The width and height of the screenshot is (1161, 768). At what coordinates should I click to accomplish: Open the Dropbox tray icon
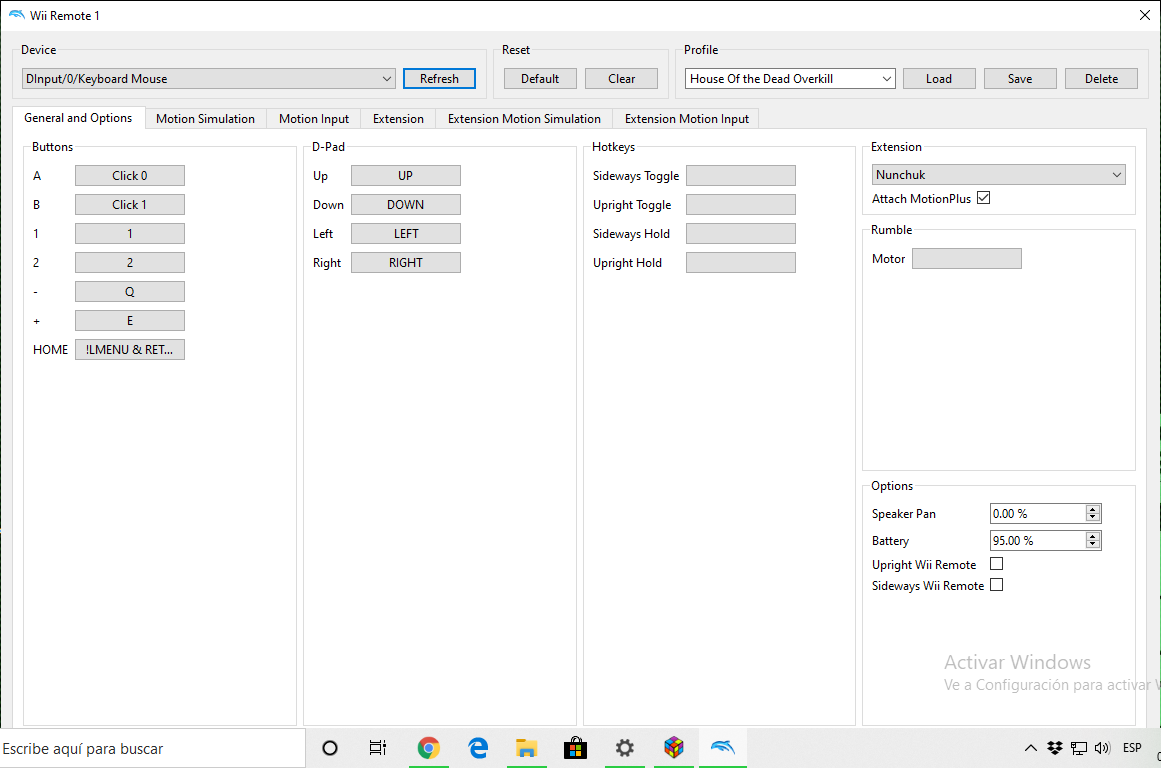(x=1054, y=748)
